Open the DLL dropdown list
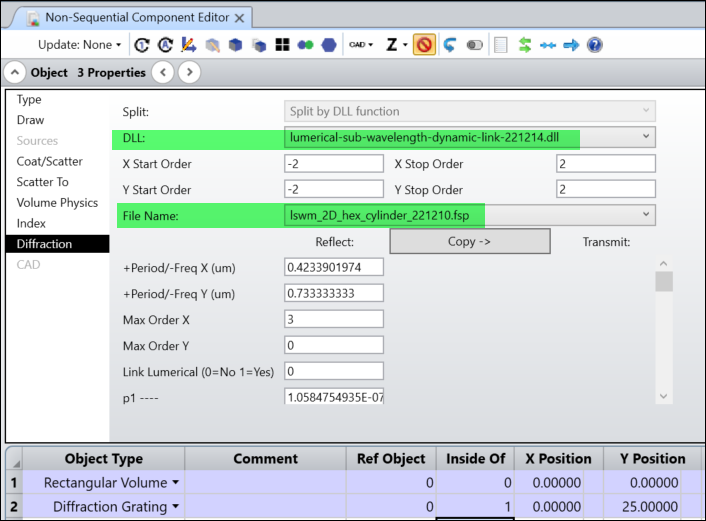The image size is (706, 521). tap(645, 137)
